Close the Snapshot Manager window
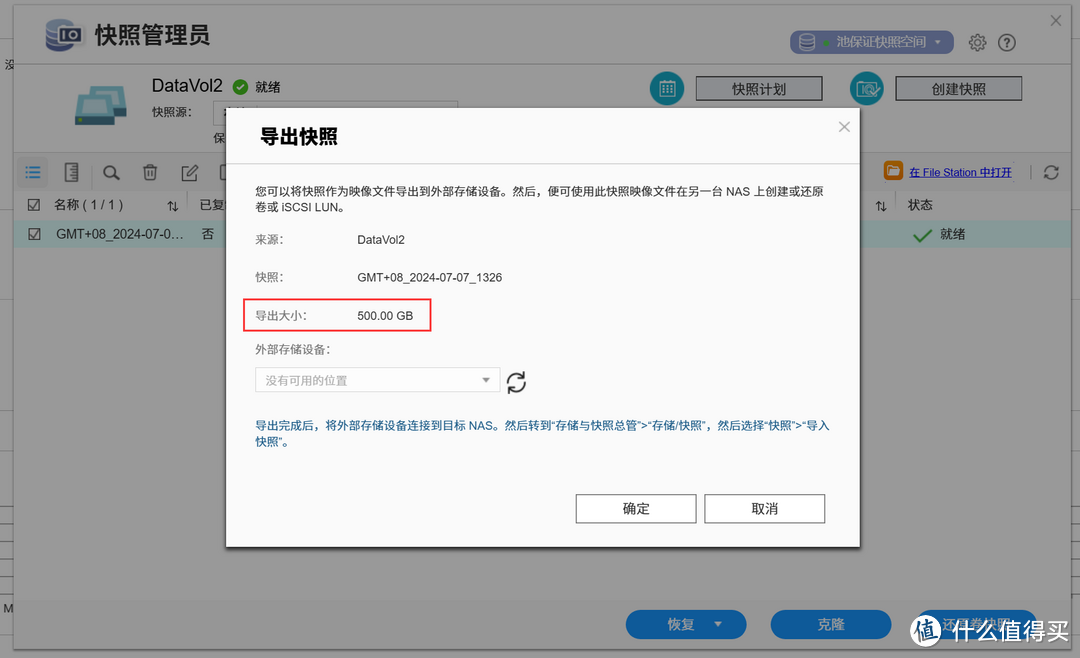The height and width of the screenshot is (658, 1080). click(x=1055, y=21)
